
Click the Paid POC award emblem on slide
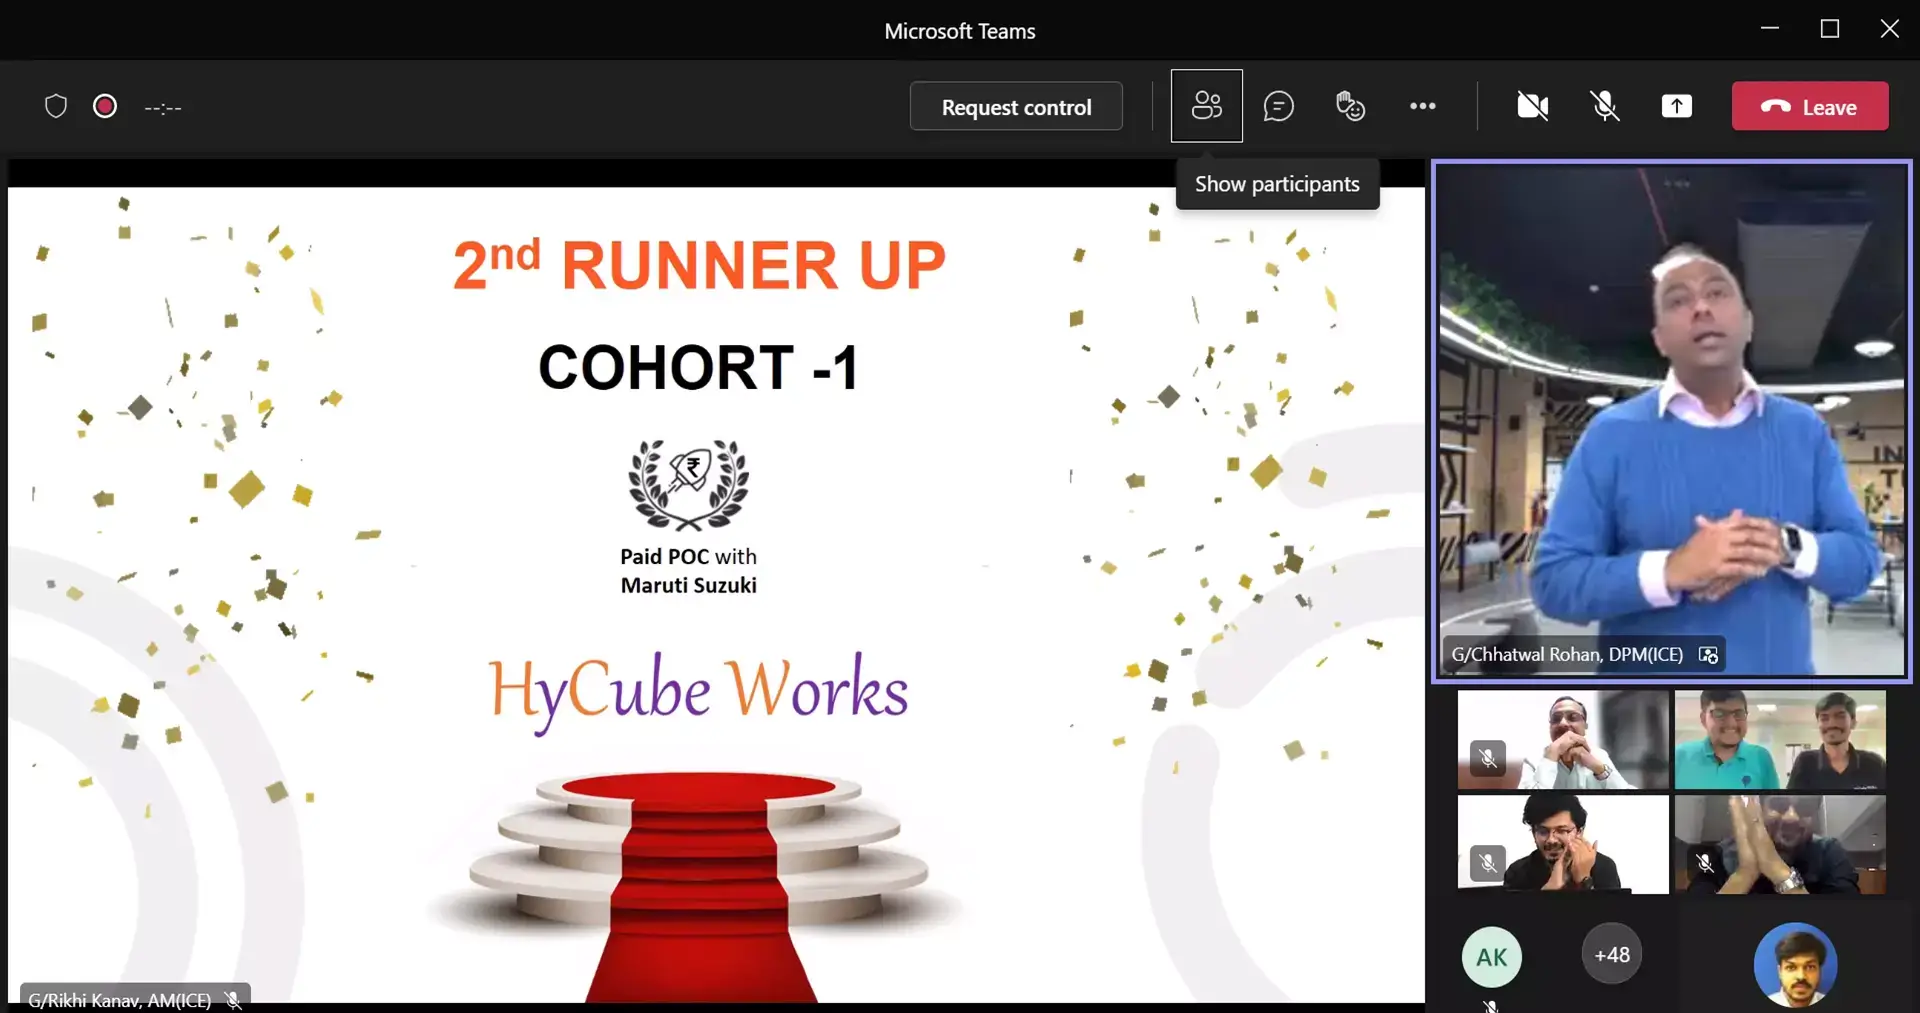click(x=688, y=485)
